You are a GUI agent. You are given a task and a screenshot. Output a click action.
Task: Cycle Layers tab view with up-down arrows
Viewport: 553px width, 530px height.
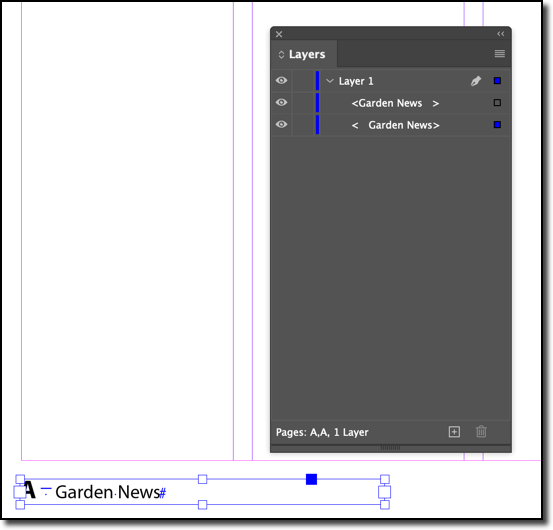coord(281,55)
